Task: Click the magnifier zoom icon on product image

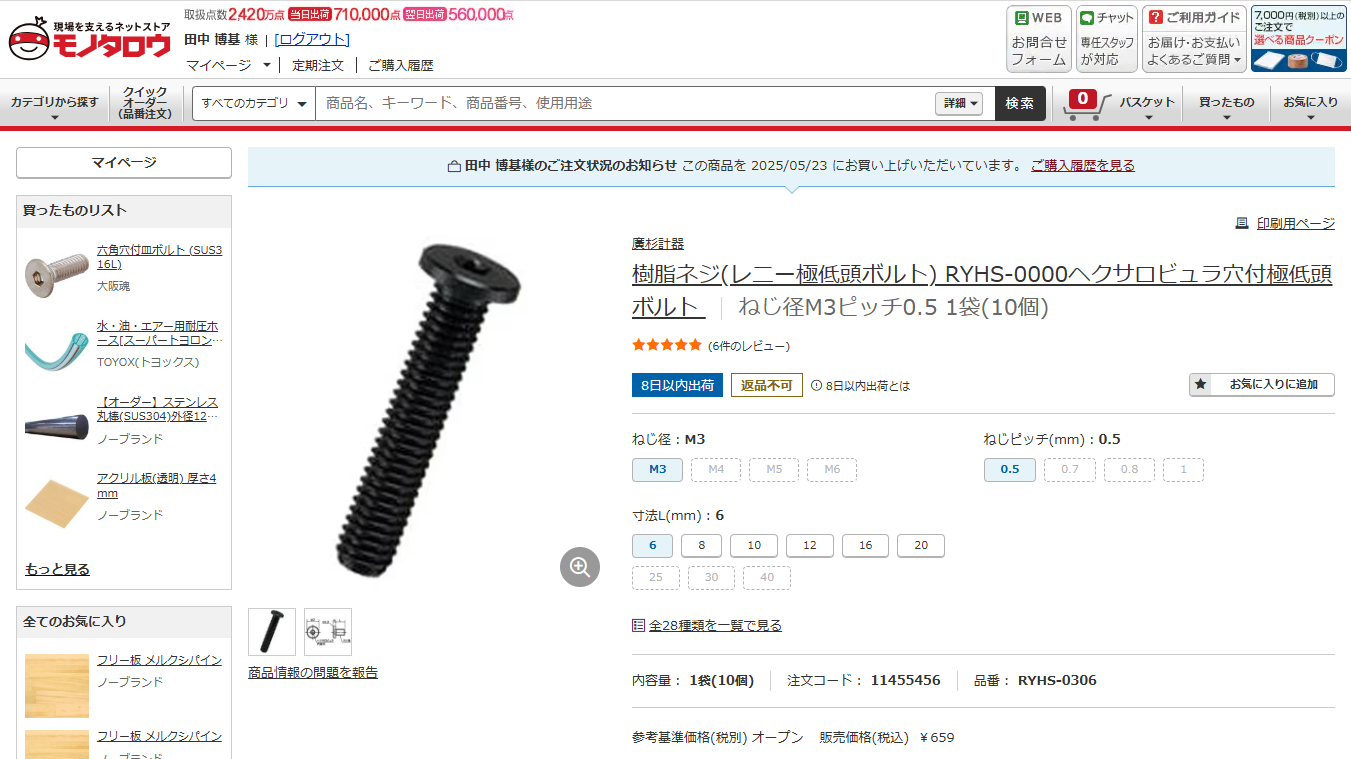Action: tap(579, 567)
